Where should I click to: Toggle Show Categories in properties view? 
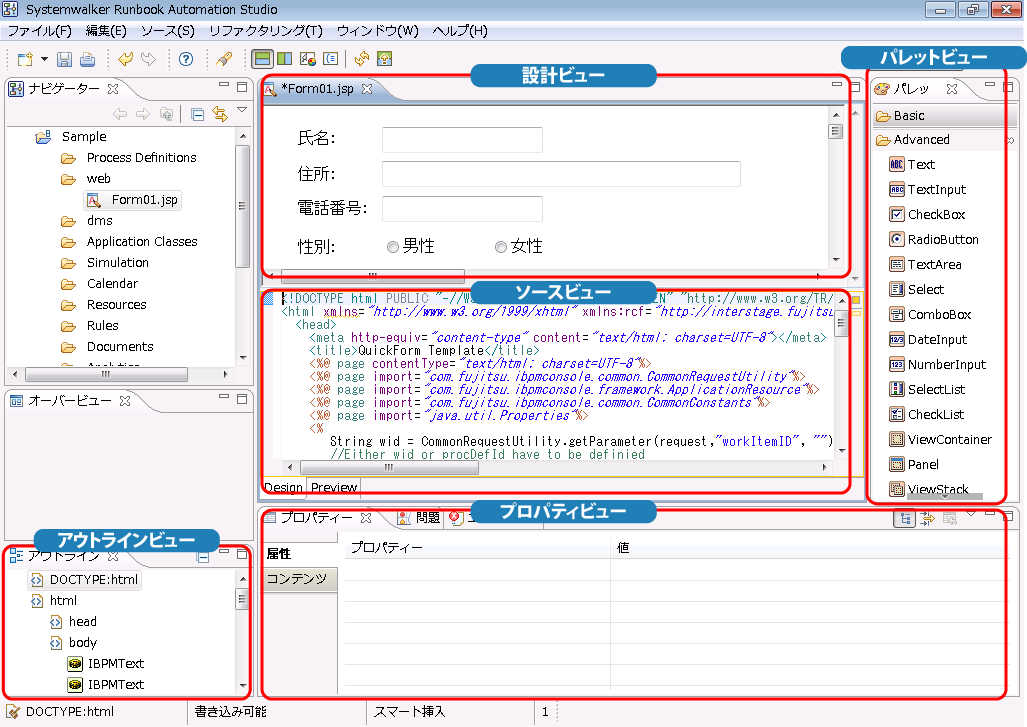click(905, 519)
